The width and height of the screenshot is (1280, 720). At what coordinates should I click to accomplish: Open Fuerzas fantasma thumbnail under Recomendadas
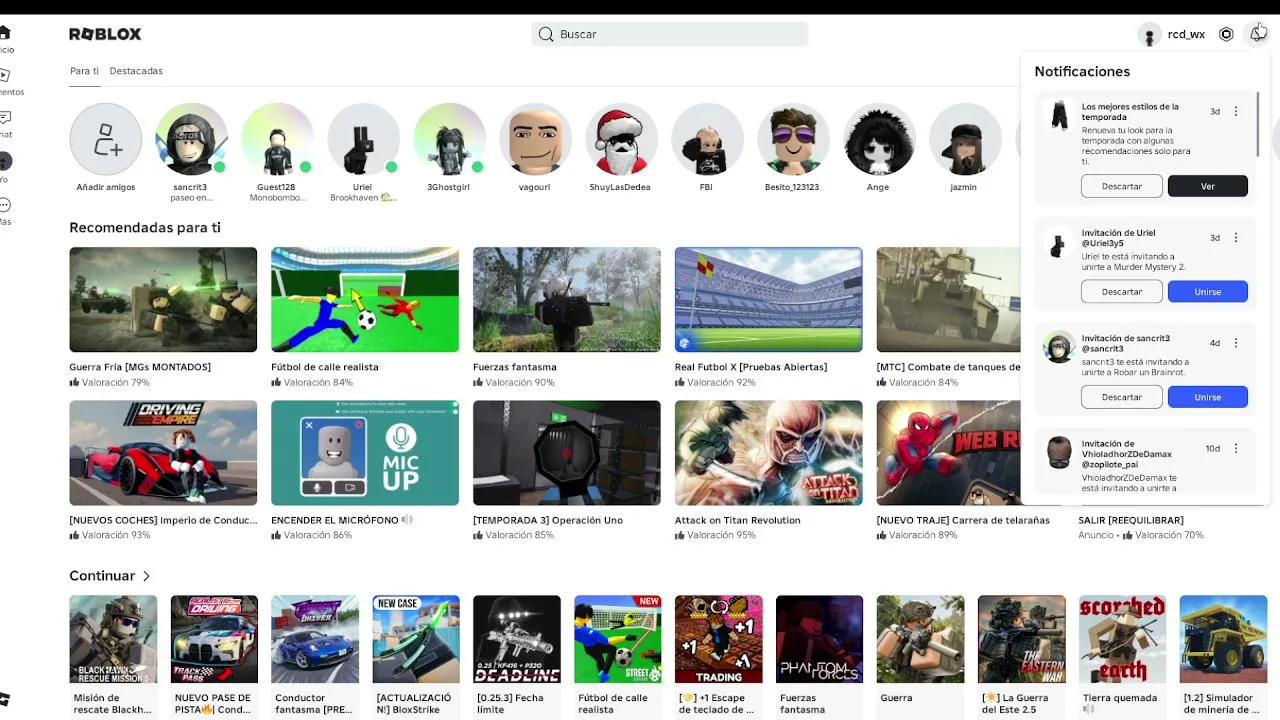567,300
